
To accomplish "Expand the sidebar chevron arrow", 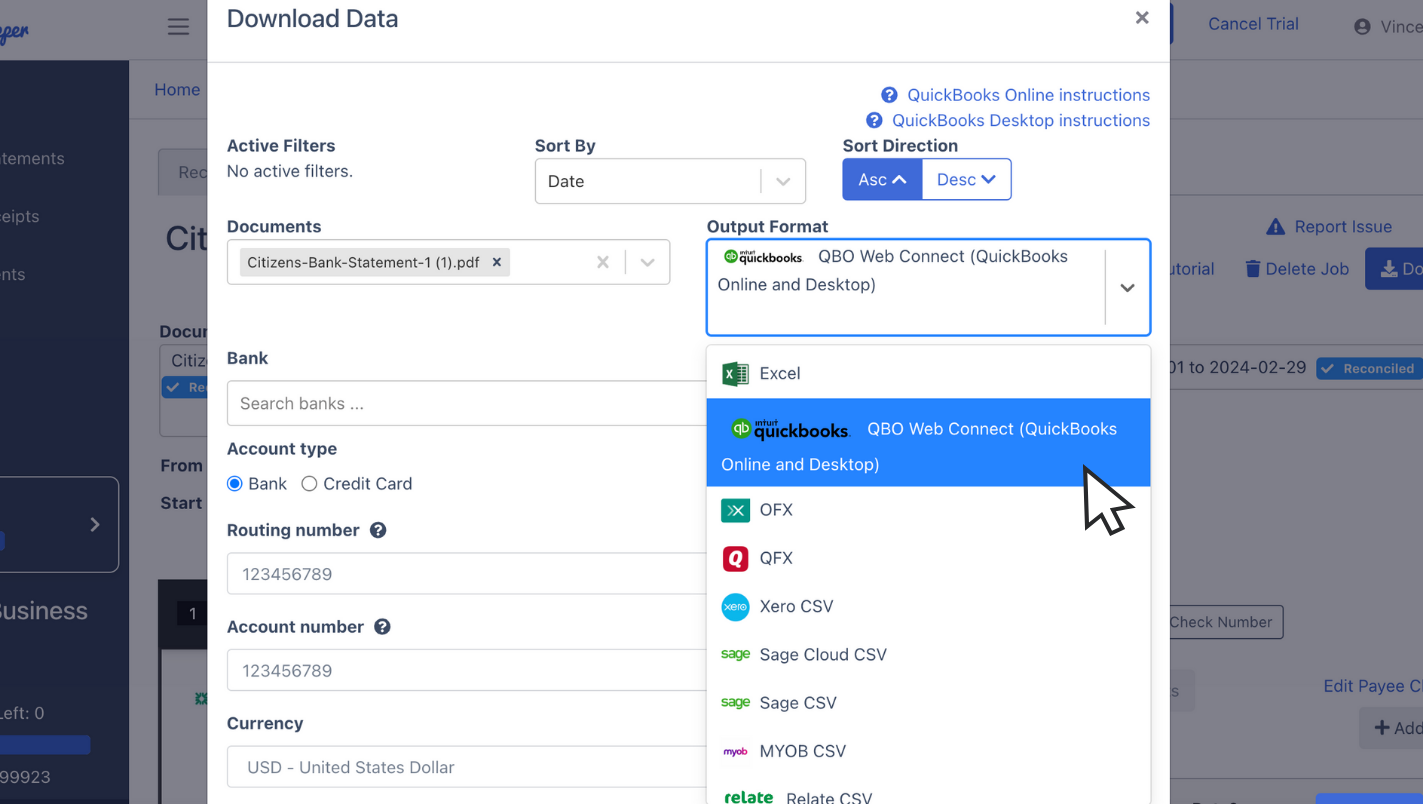I will click(95, 524).
